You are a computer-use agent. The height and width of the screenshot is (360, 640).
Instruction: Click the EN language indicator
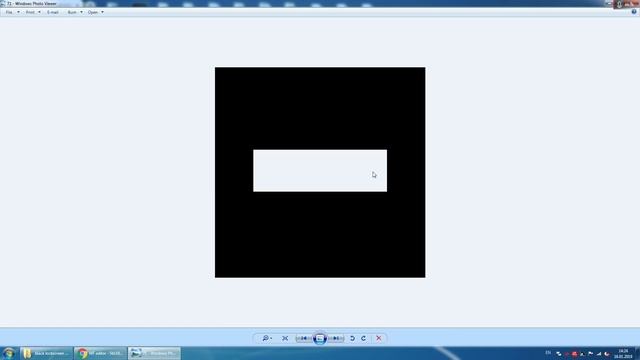click(x=548, y=353)
